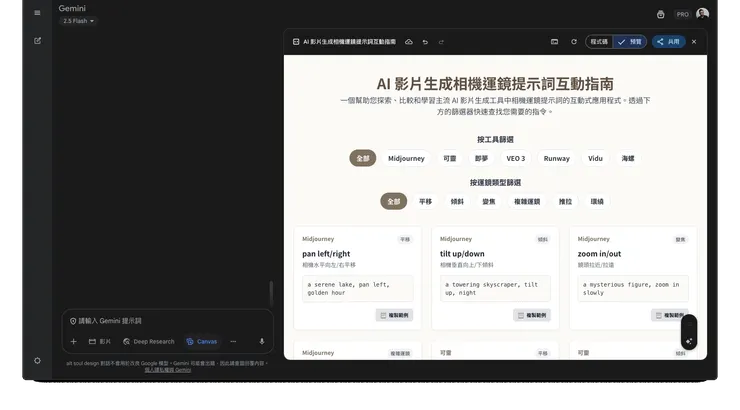Focus the Gemini prompt input field

coord(168,321)
